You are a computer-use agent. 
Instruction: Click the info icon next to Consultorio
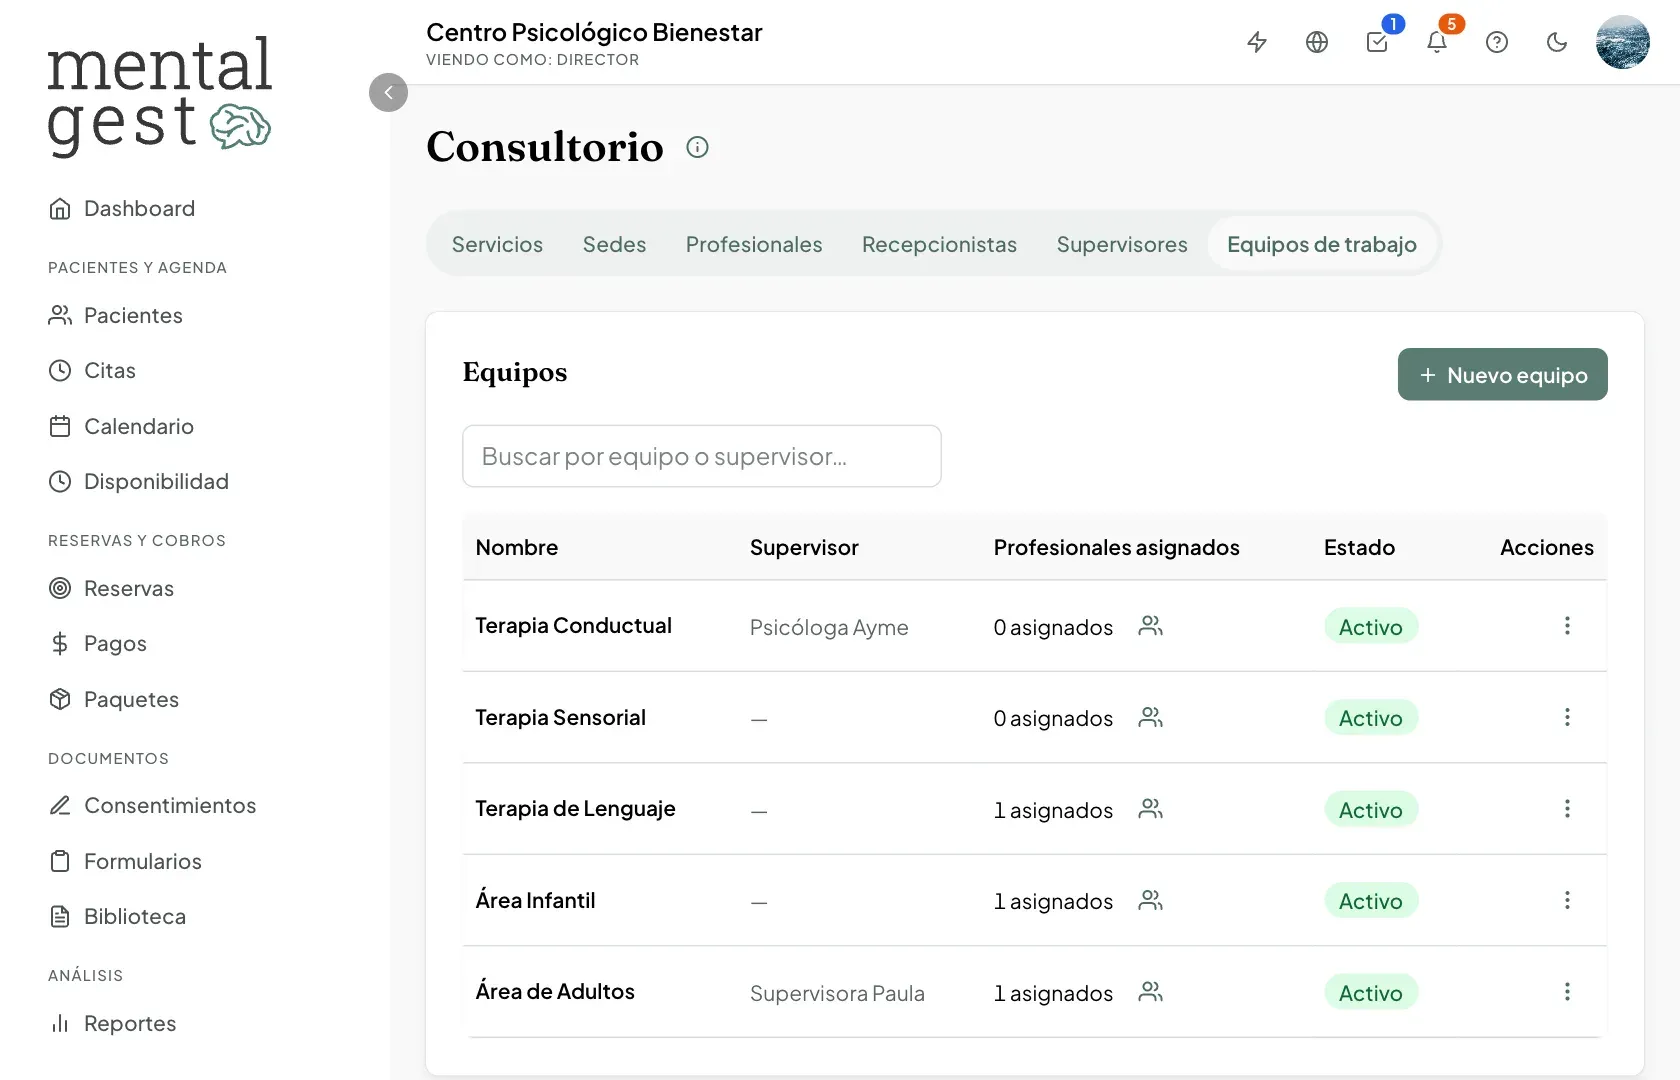coord(697,147)
